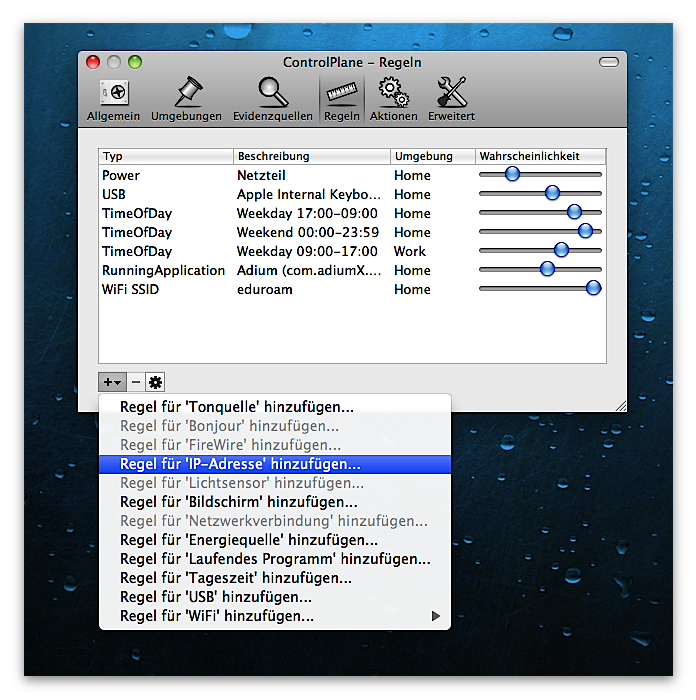Choose 'Tageszeit' rule menu entry

(x=275, y=578)
